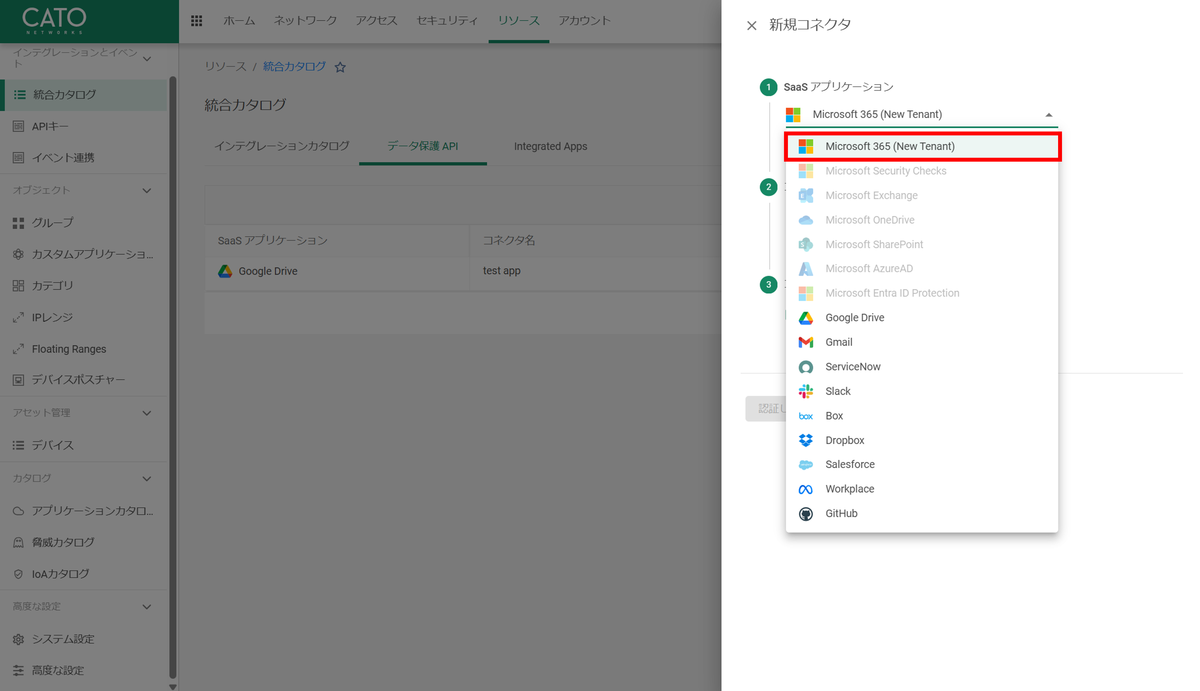Open the ネットワーク top menu
1200x691 pixels.
click(x=306, y=21)
